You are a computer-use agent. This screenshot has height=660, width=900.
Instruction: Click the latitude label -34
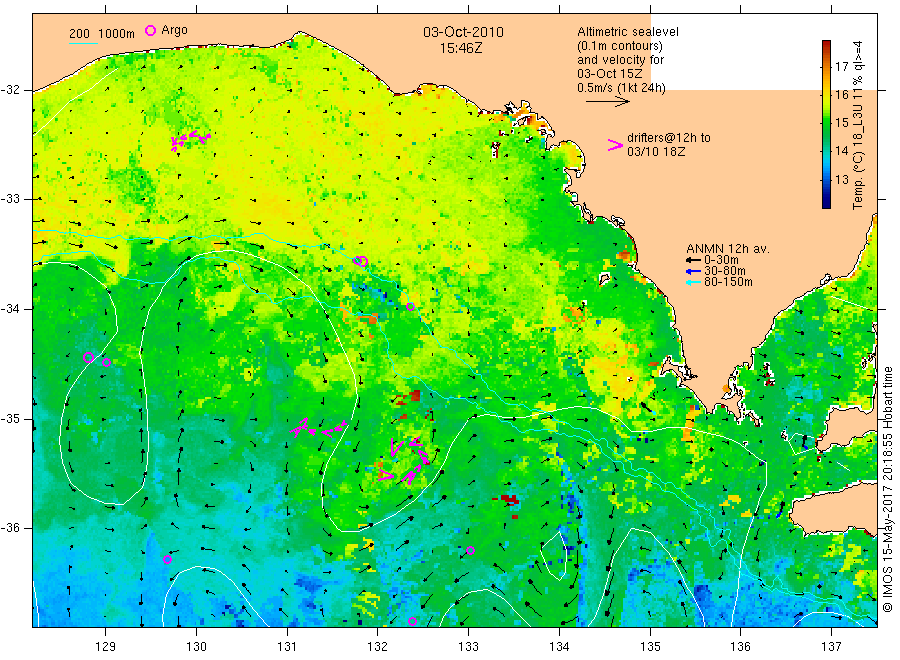click(10, 309)
